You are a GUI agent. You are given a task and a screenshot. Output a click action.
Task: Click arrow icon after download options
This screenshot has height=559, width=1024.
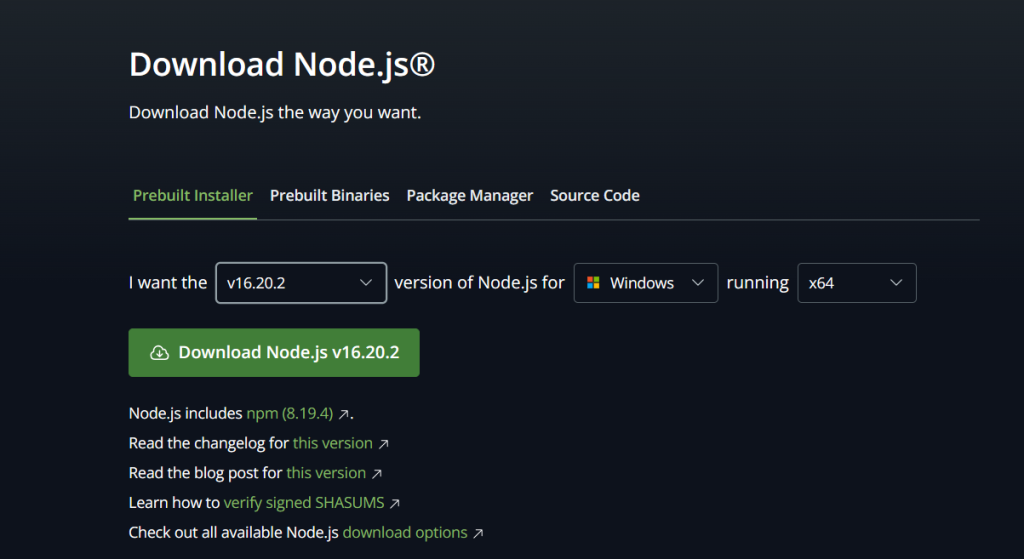pyautogui.click(x=478, y=533)
